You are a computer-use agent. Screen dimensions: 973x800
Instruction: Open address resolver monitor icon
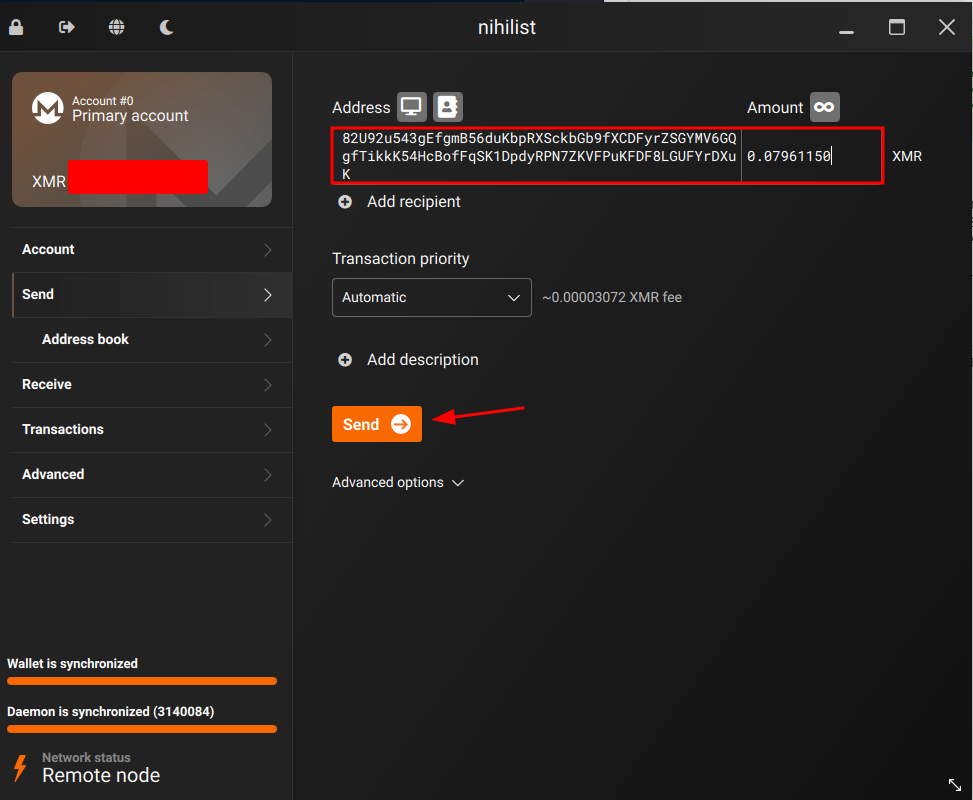411,107
